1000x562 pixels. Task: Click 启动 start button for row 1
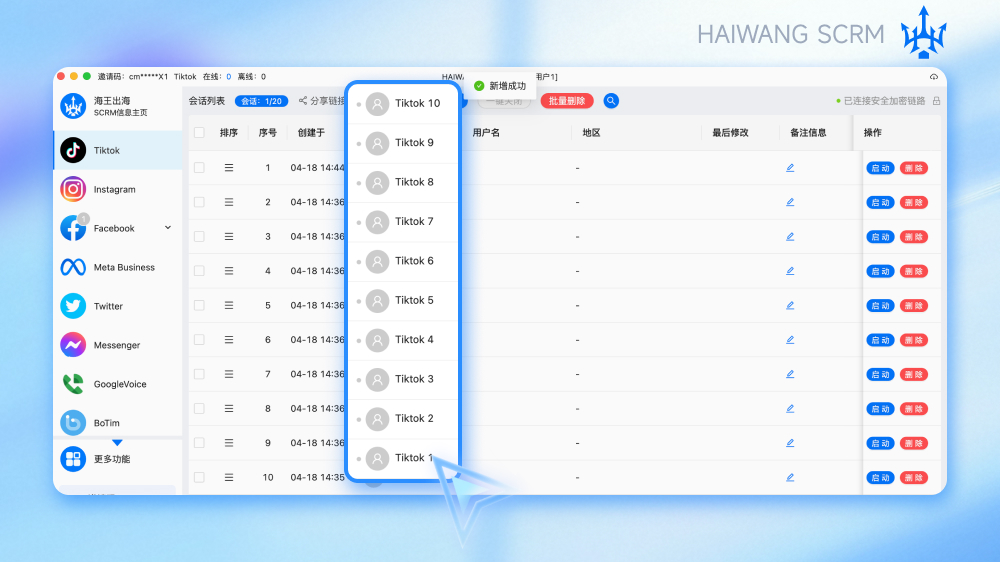880,168
